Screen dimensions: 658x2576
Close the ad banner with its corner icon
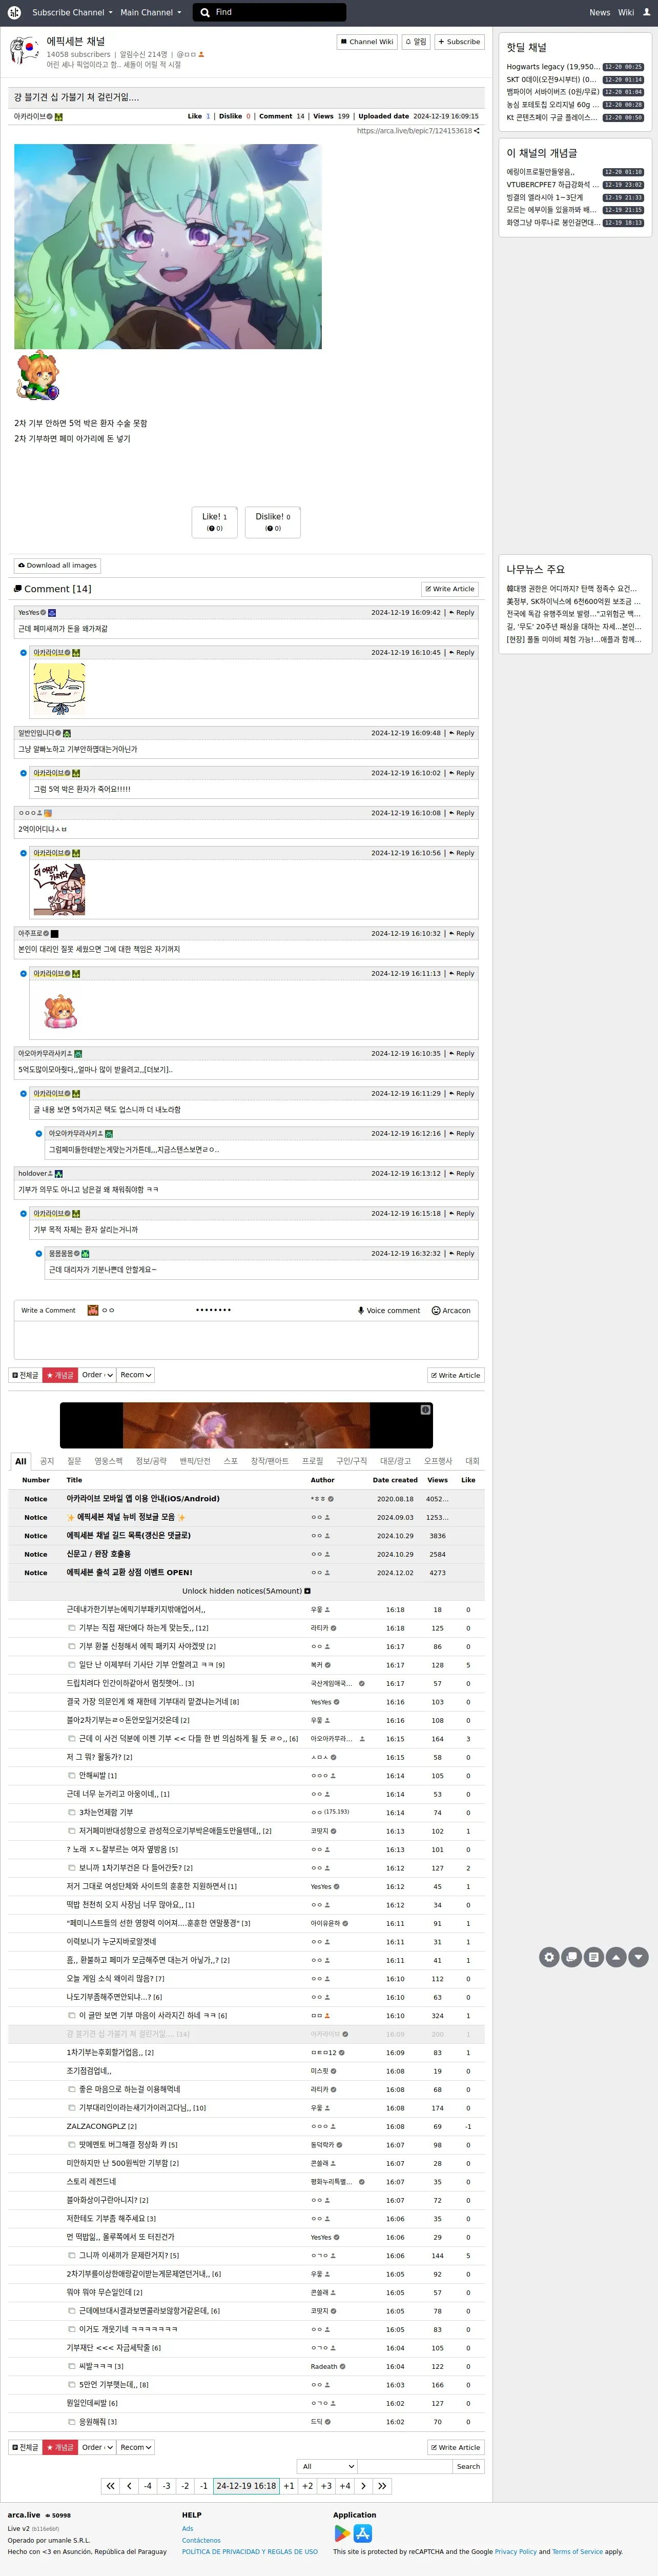point(425,1410)
